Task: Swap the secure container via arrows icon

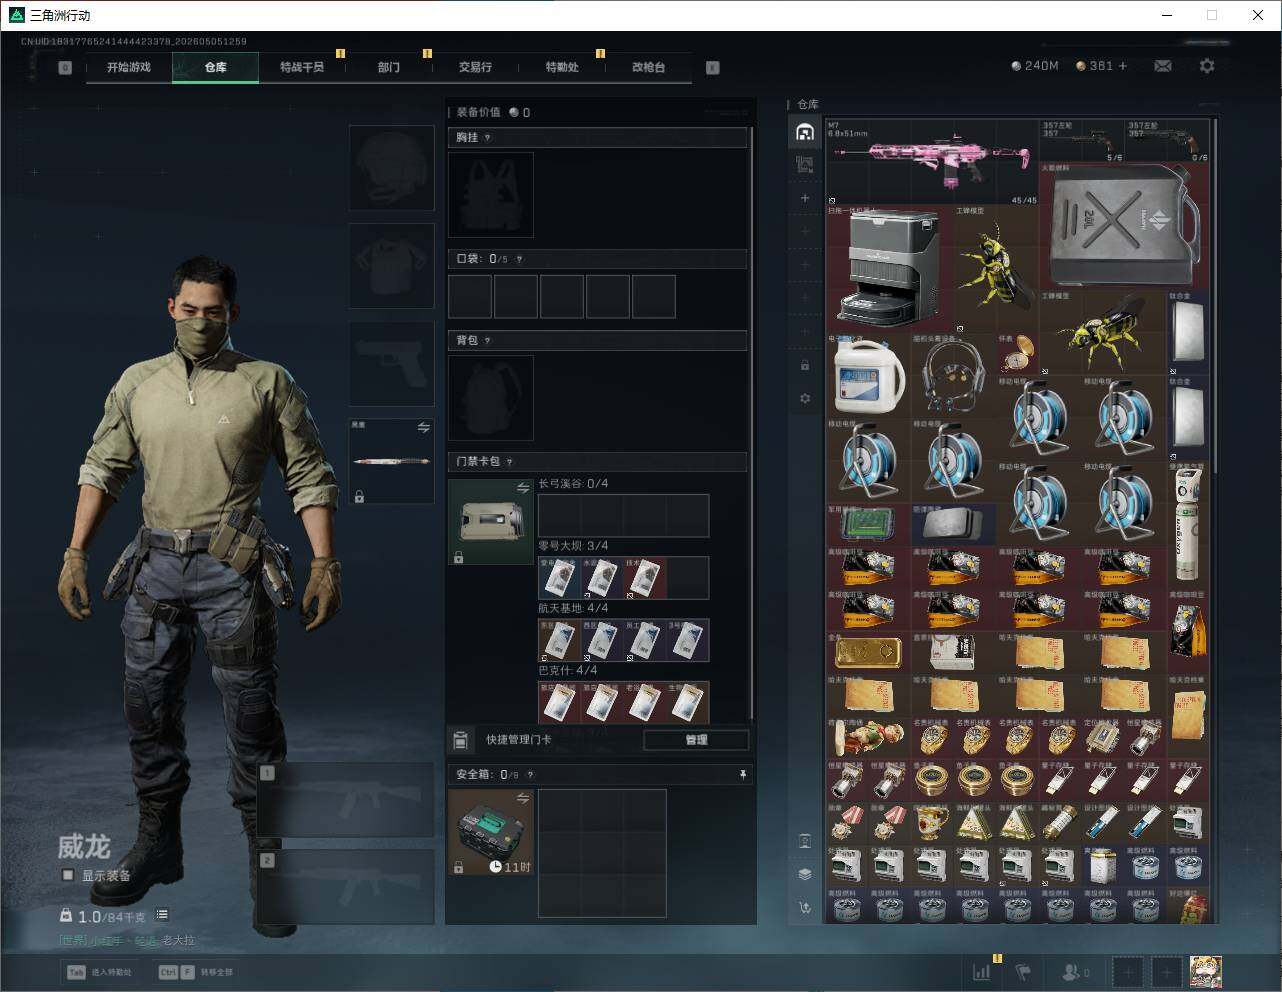Action: [523, 798]
